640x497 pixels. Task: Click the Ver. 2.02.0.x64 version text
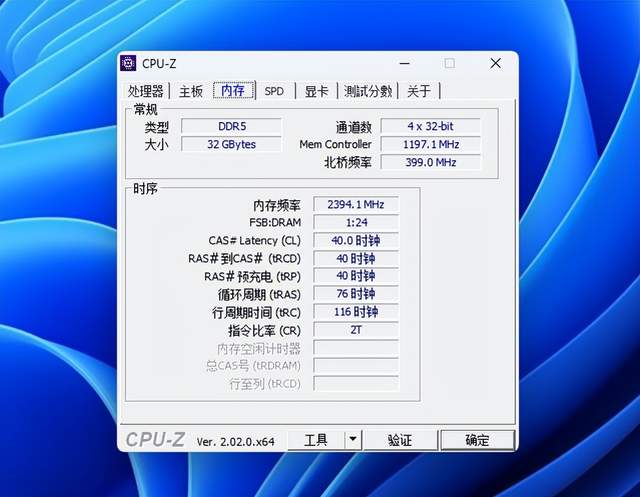pos(236,442)
